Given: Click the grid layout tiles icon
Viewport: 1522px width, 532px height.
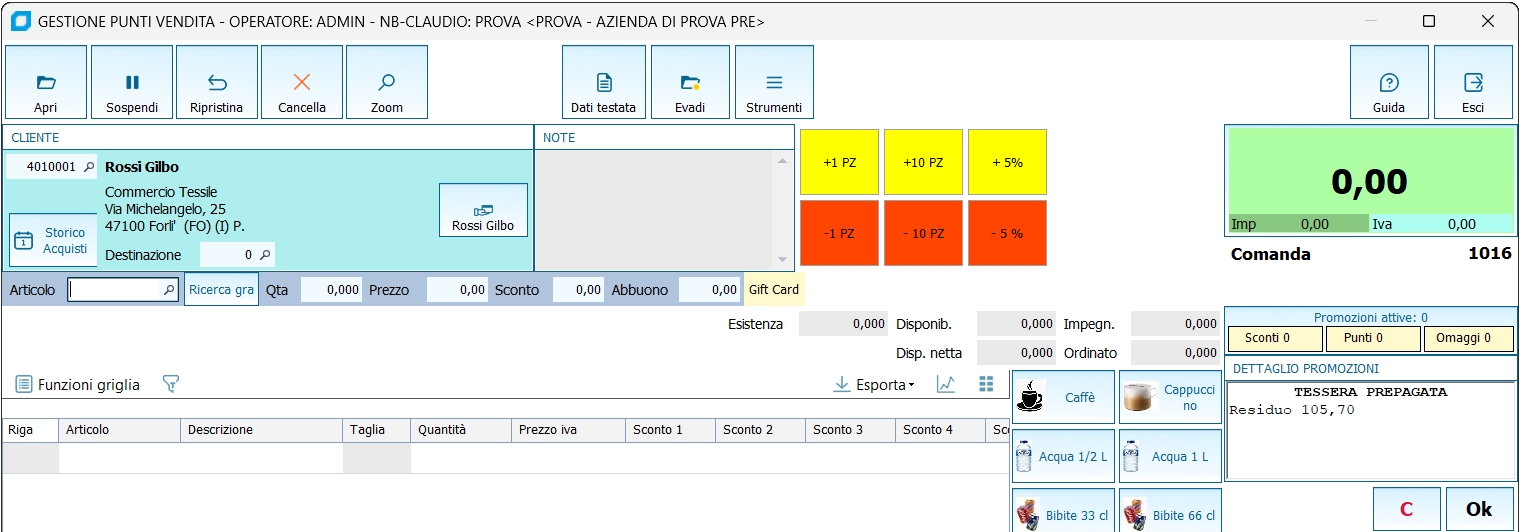Looking at the screenshot, I should pyautogui.click(x=987, y=384).
